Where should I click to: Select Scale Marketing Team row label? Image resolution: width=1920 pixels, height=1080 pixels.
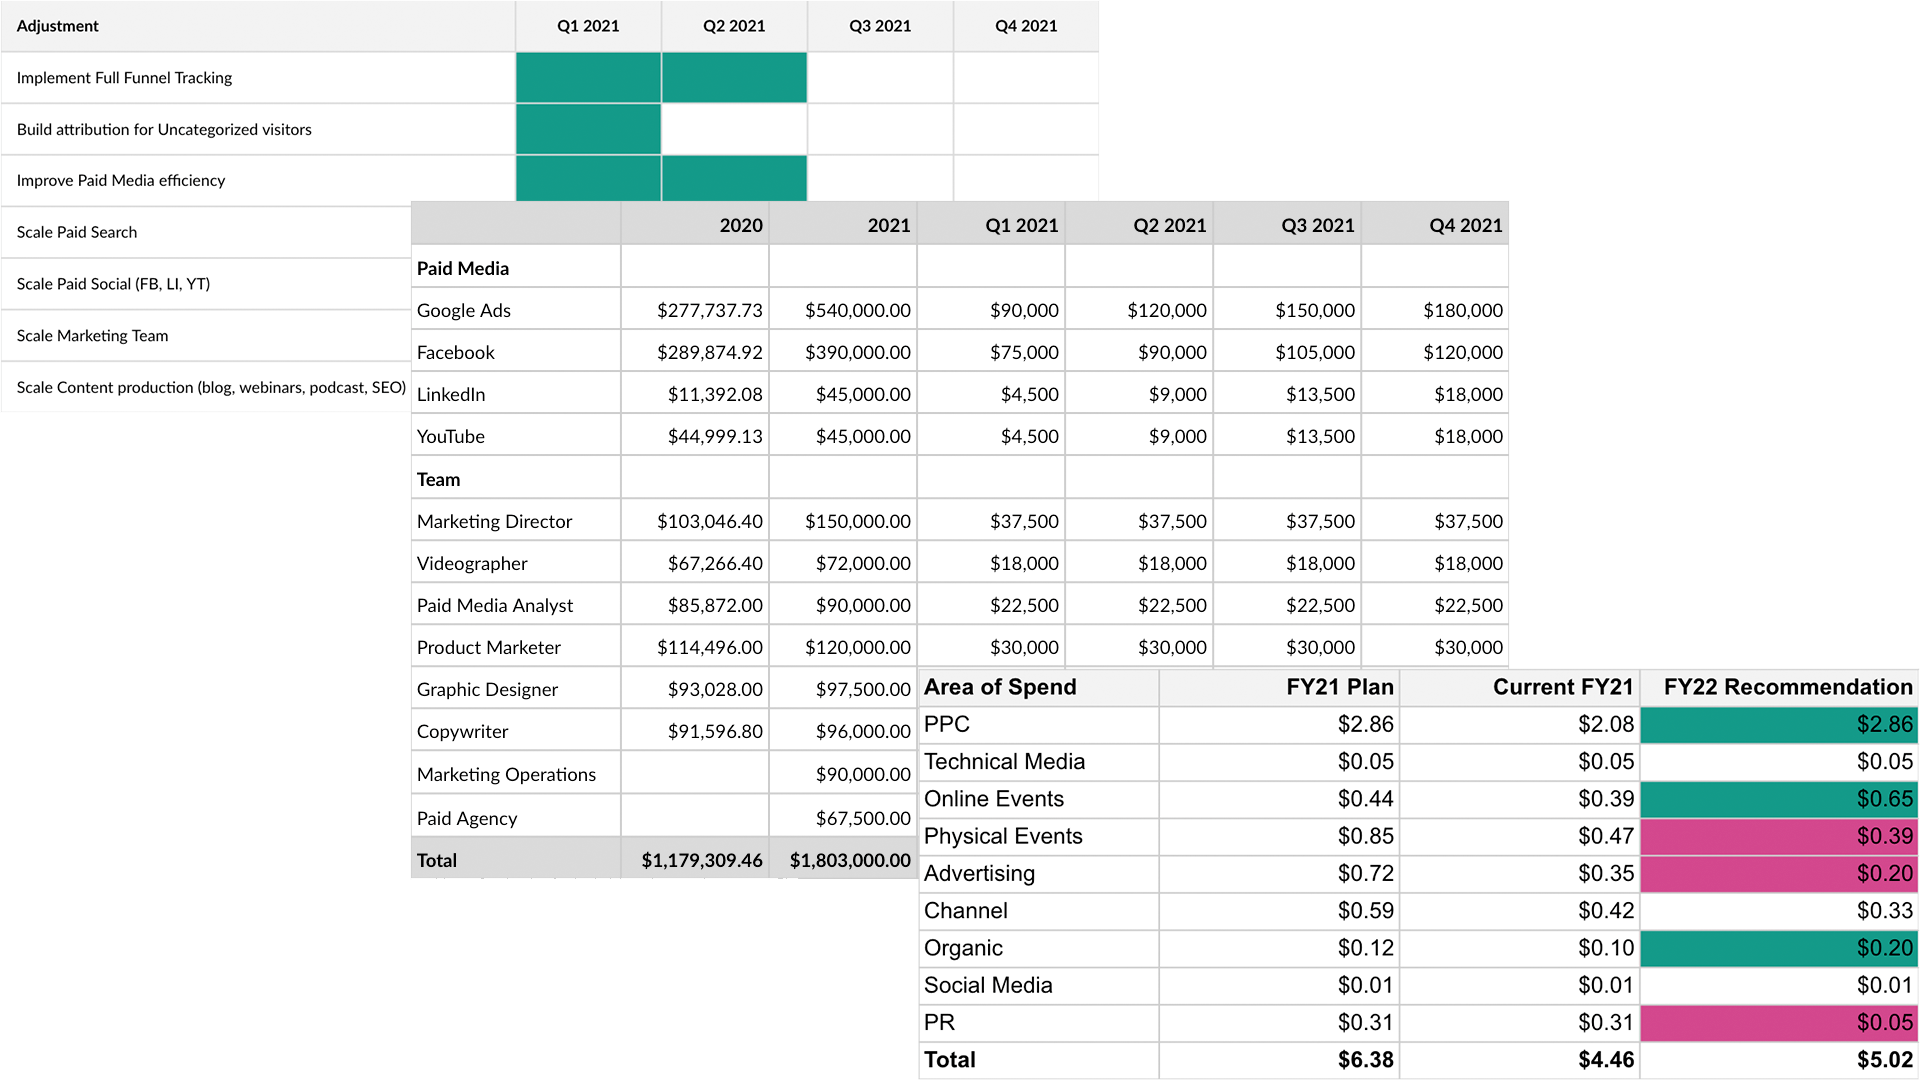pyautogui.click(x=92, y=336)
